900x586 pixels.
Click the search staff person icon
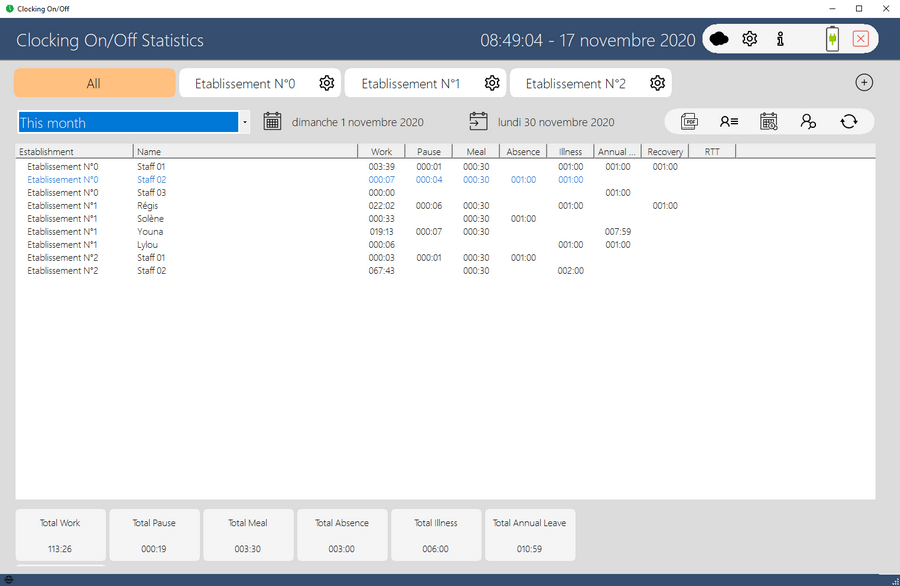coord(808,121)
